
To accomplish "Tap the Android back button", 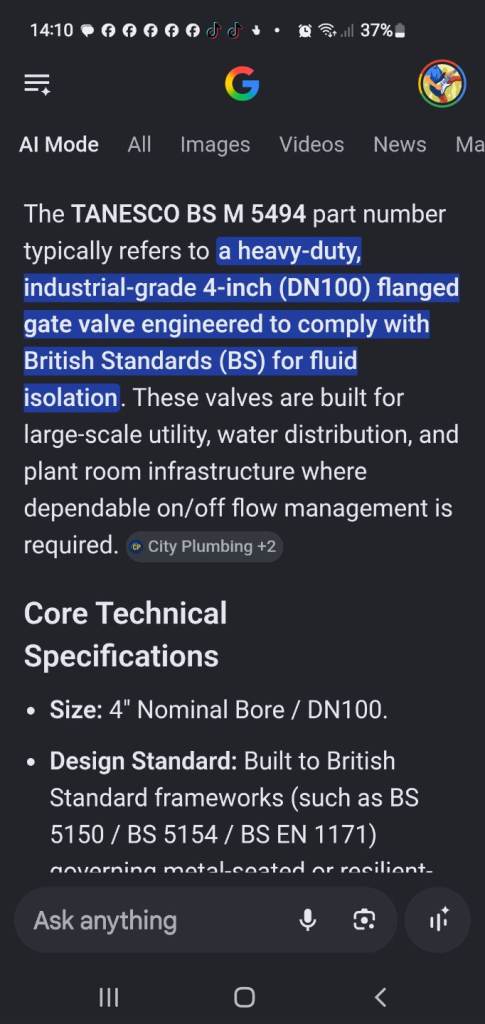I will (381, 997).
